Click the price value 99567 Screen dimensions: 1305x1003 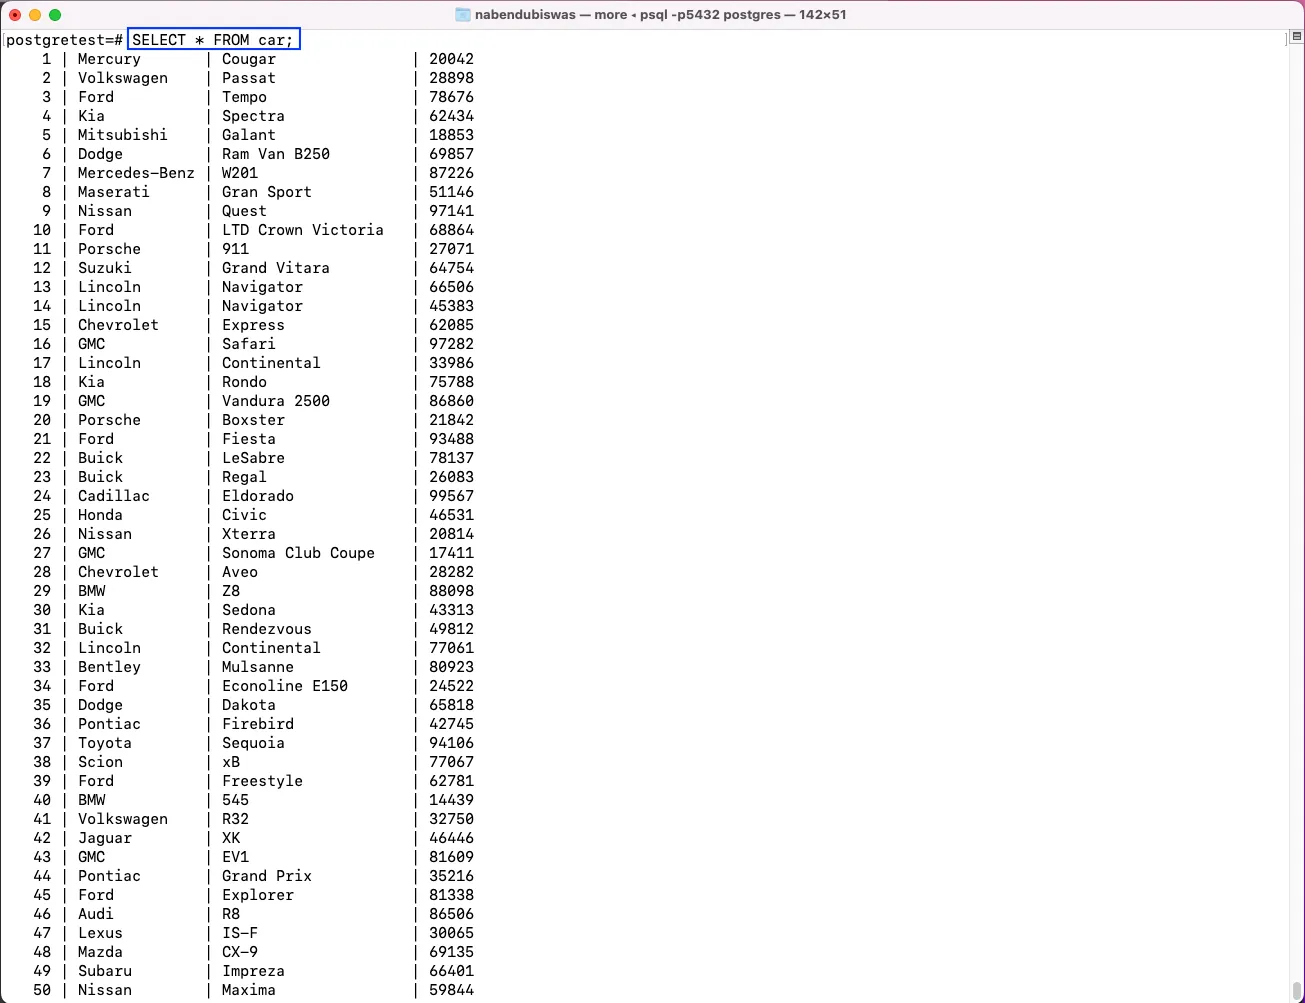click(451, 496)
